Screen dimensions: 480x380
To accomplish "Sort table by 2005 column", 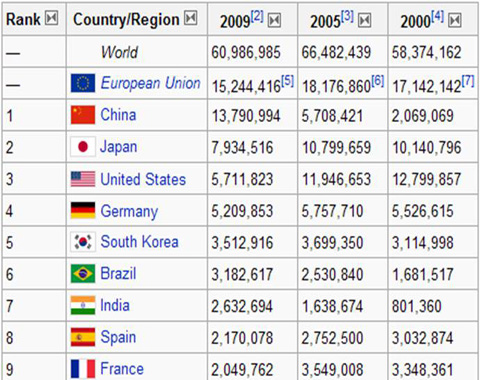I will click(365, 21).
